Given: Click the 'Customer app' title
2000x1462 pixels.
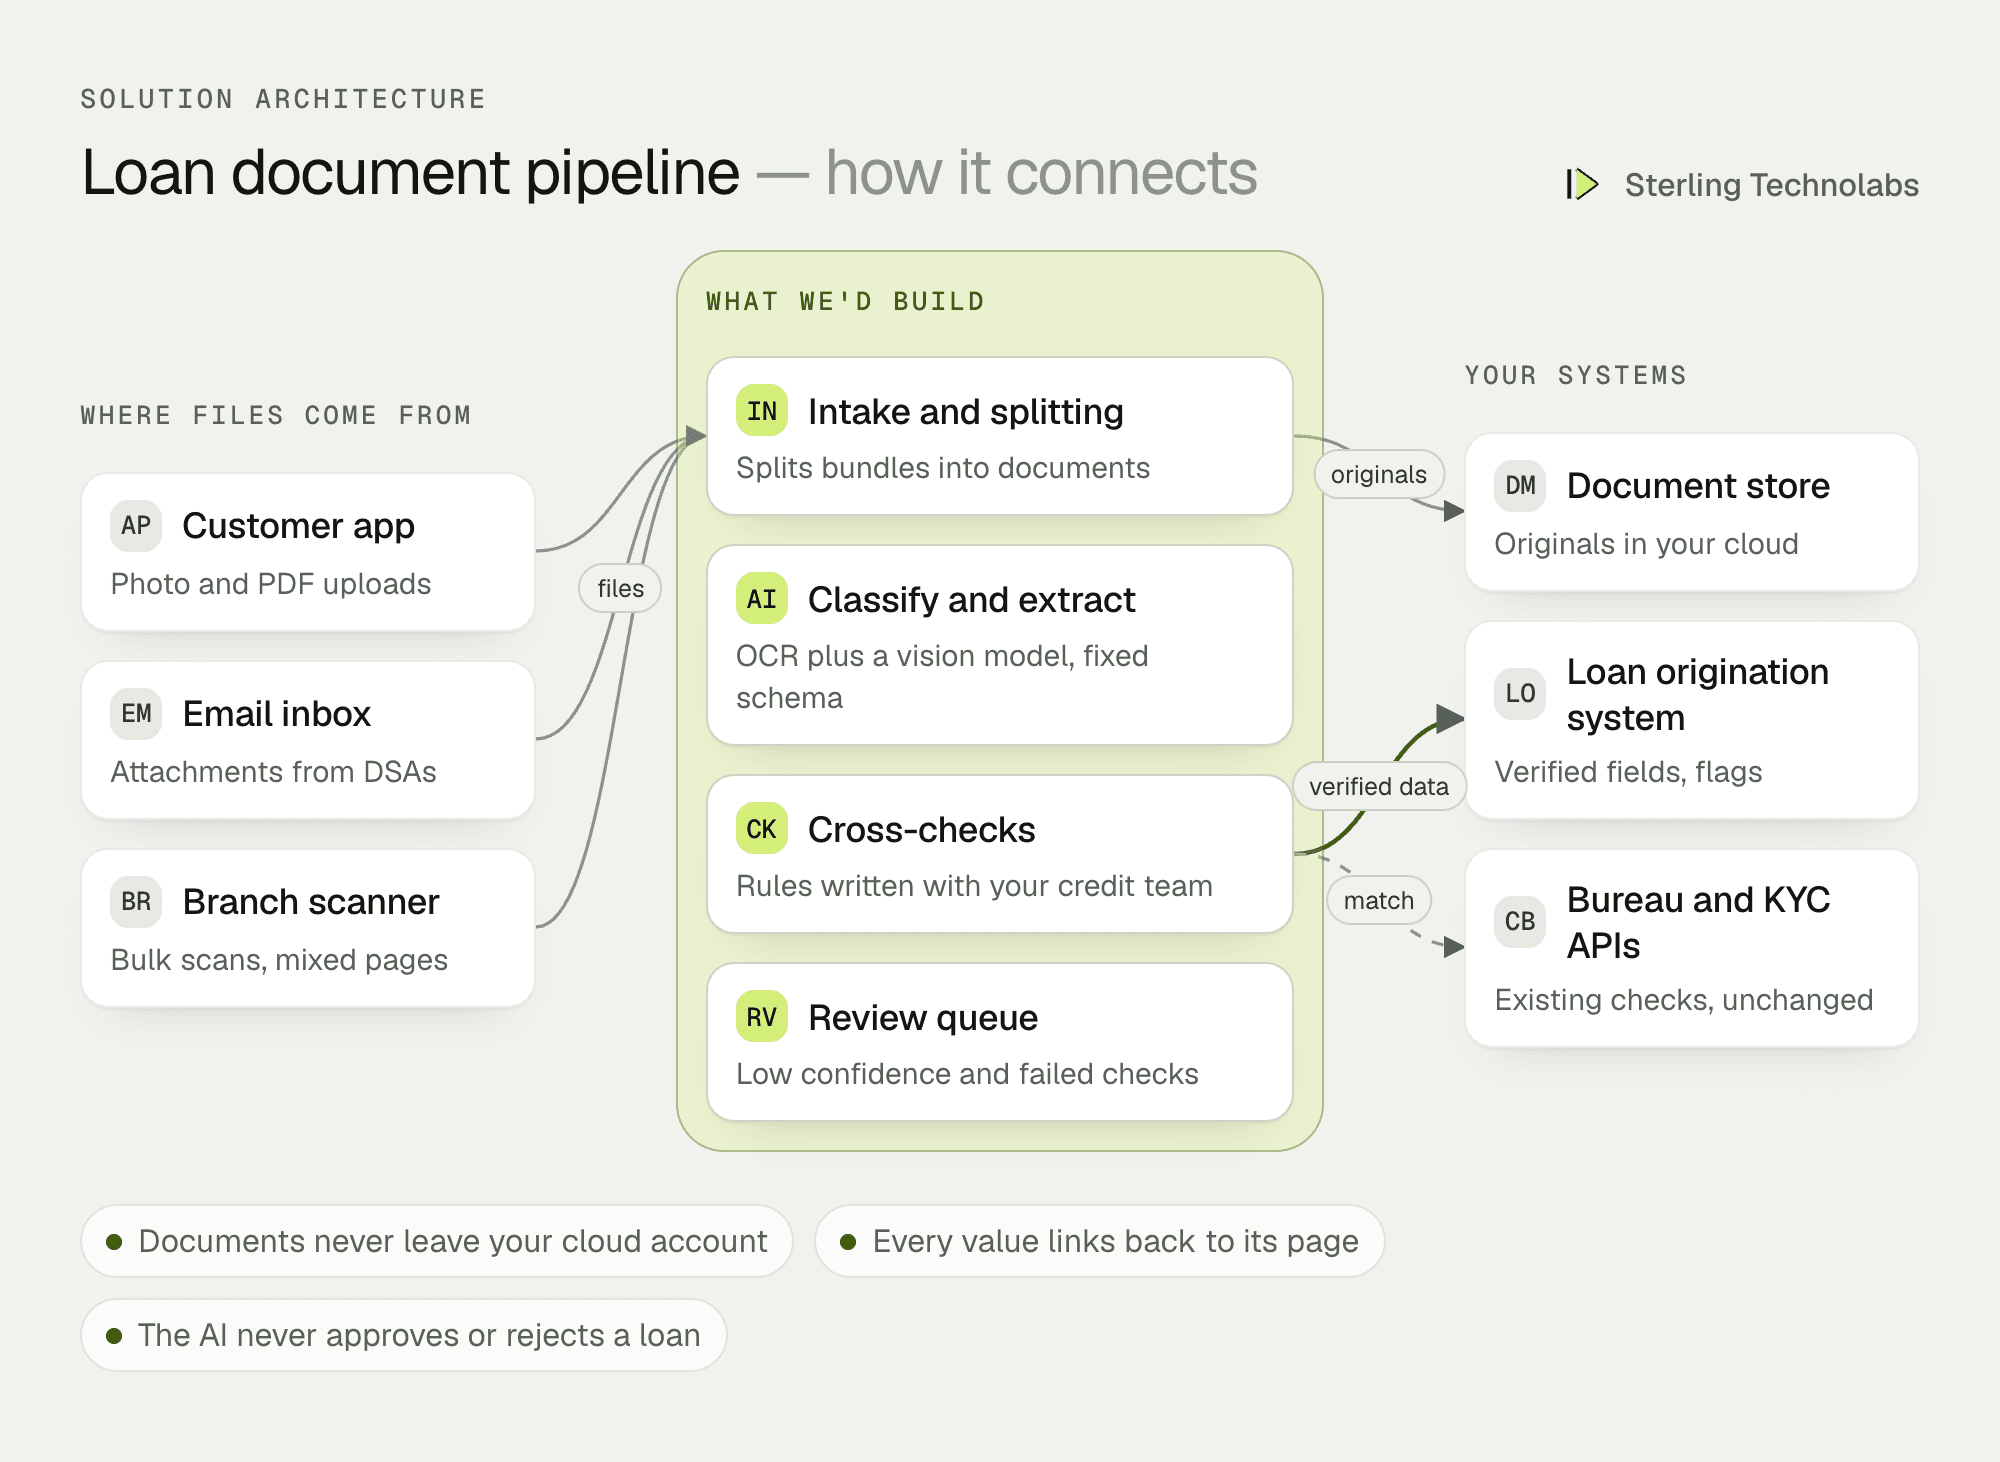Looking at the screenshot, I should tap(298, 526).
